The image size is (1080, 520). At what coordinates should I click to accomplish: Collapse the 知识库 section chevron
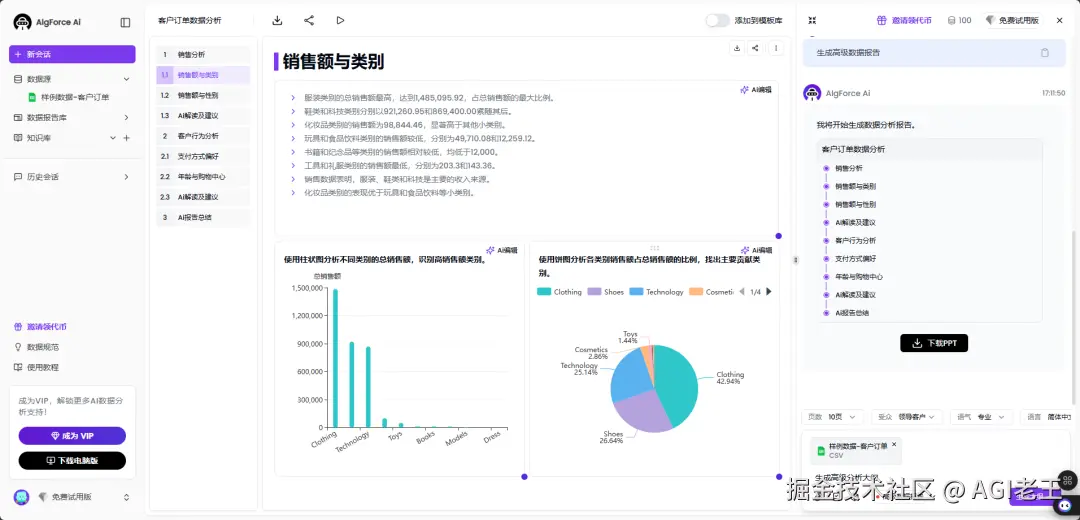click(x=113, y=138)
